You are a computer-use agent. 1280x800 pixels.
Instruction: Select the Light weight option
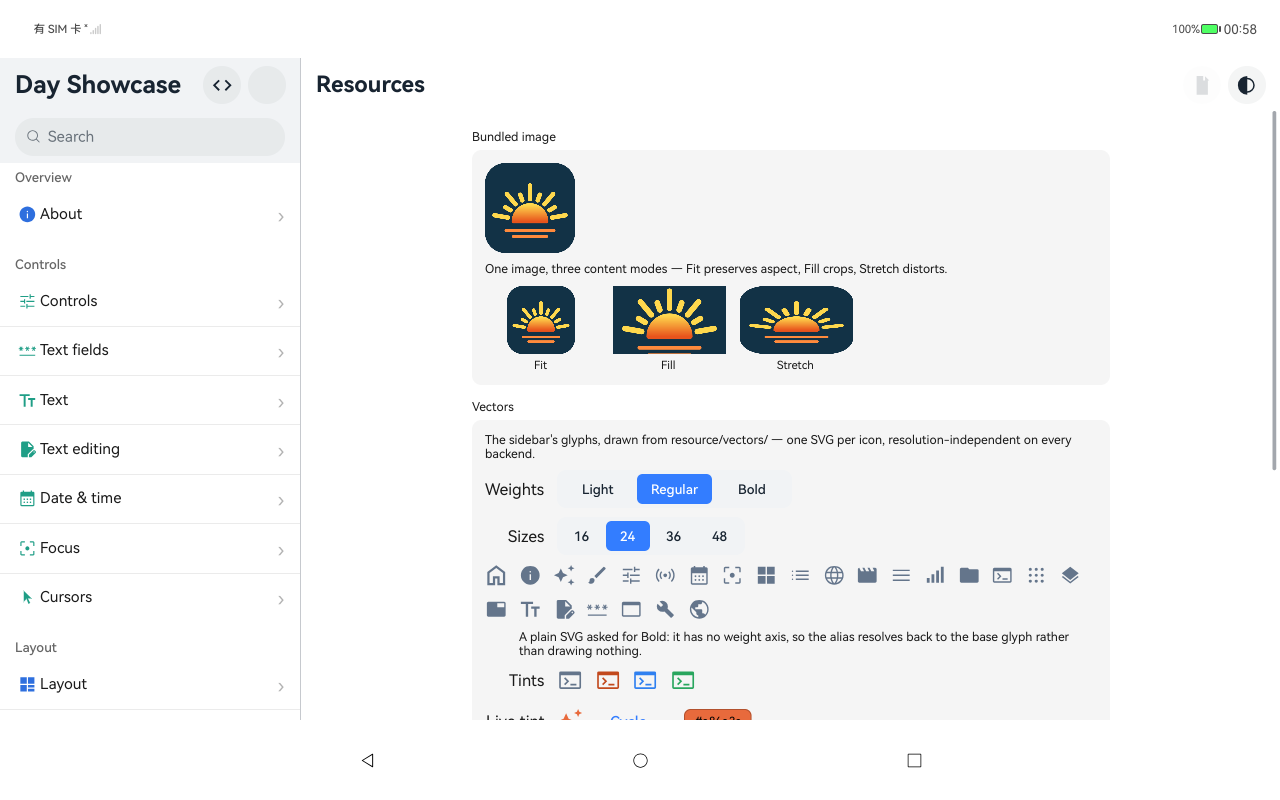point(597,489)
